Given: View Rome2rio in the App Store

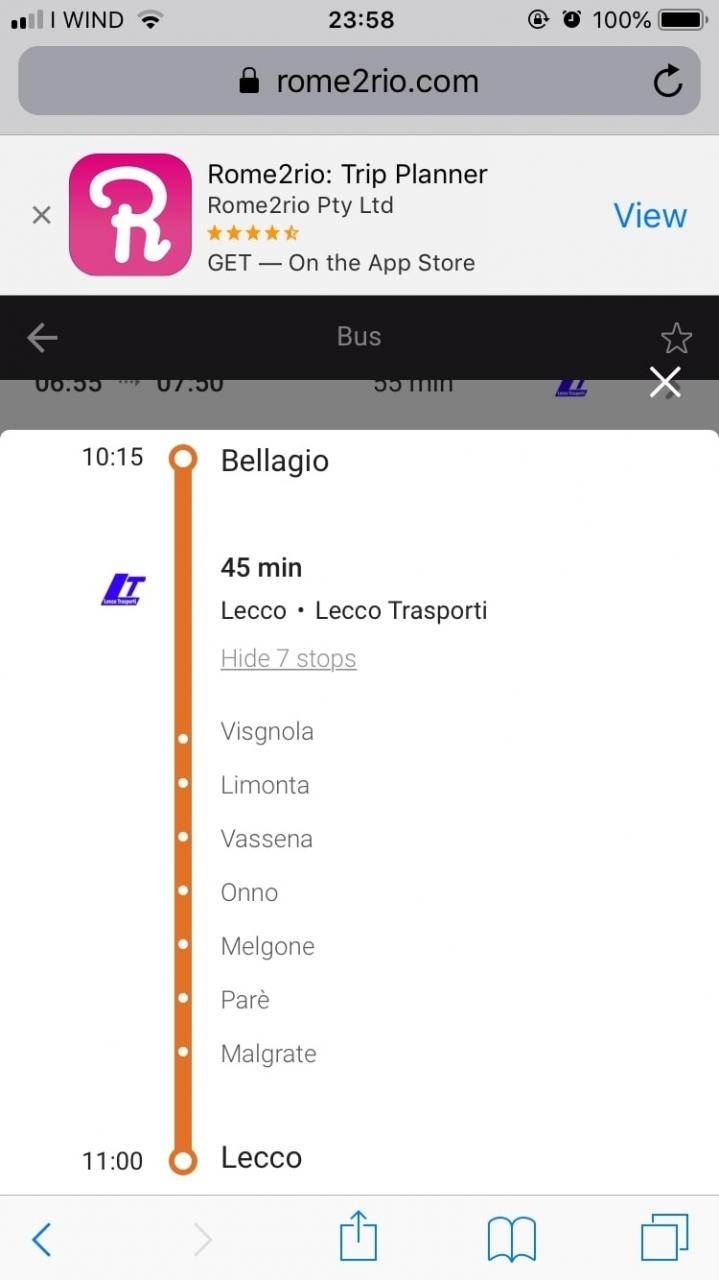Looking at the screenshot, I should pyautogui.click(x=650, y=216).
